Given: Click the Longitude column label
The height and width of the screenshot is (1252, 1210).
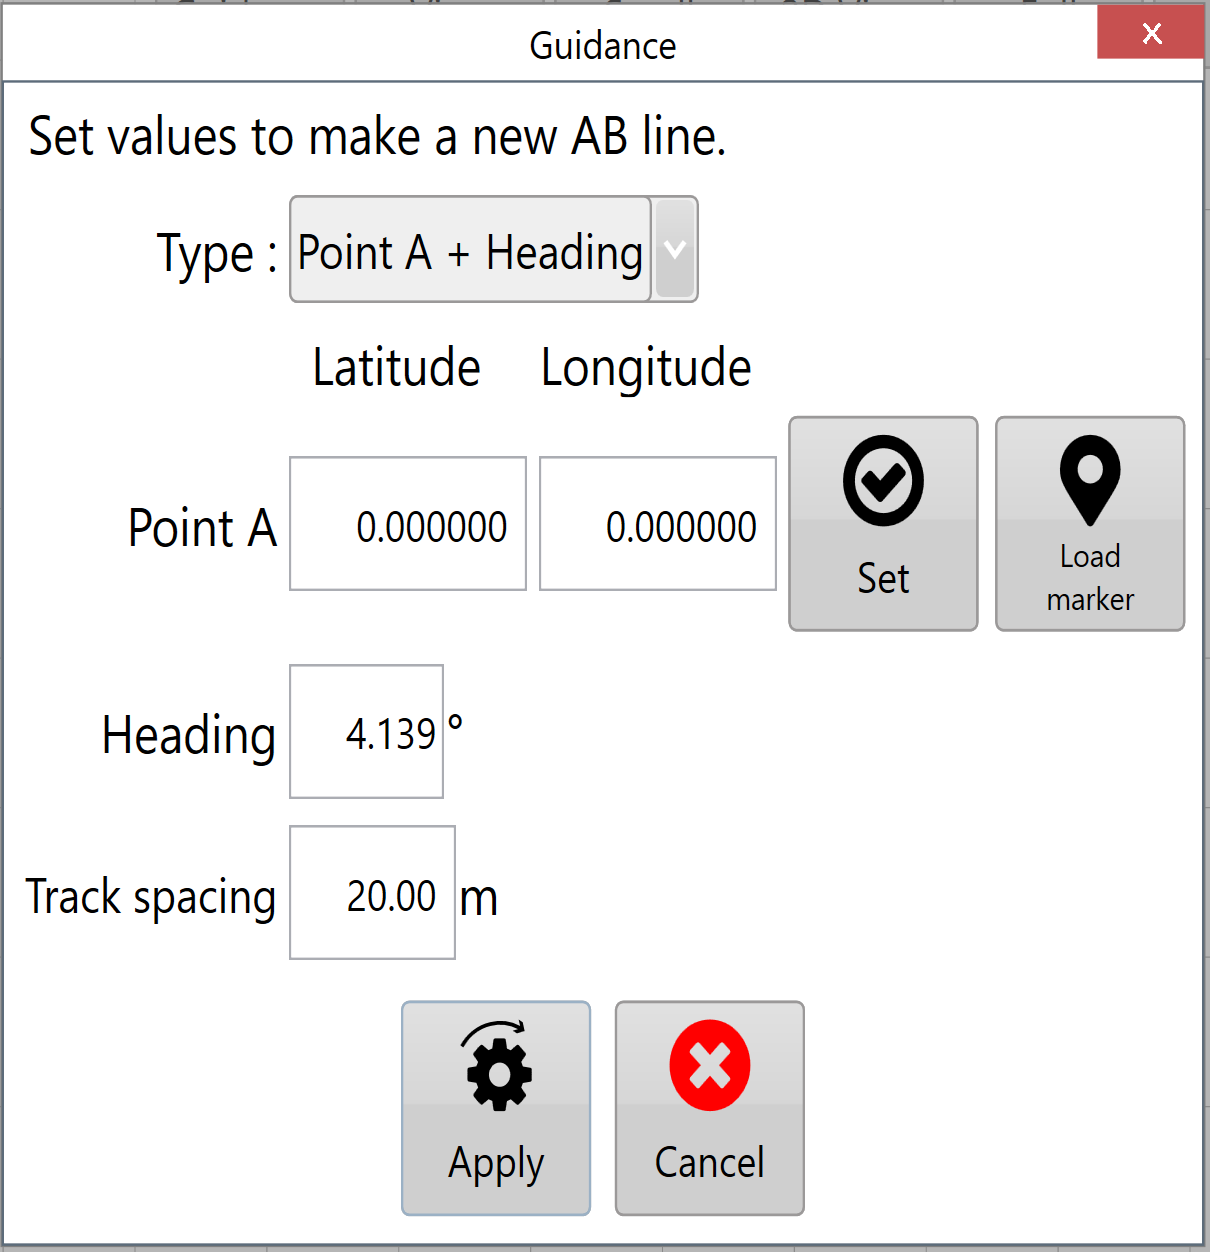Looking at the screenshot, I should (x=646, y=369).
